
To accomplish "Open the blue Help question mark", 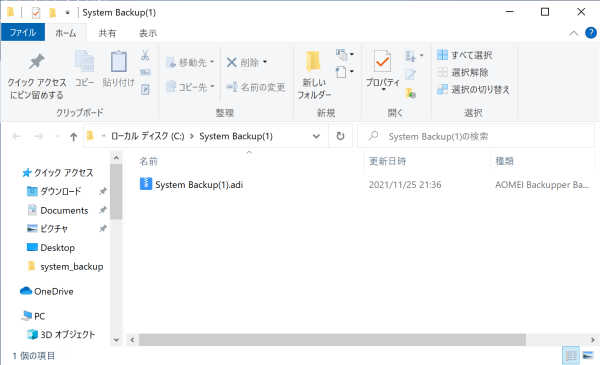I will point(591,33).
